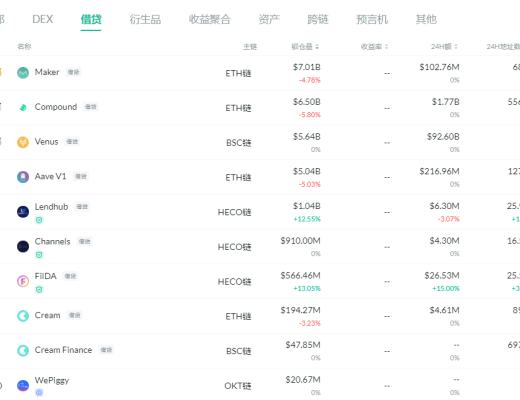Click Cream's $194.27M locked value
Image resolution: width=520 pixels, height=400 pixels.
300,310
